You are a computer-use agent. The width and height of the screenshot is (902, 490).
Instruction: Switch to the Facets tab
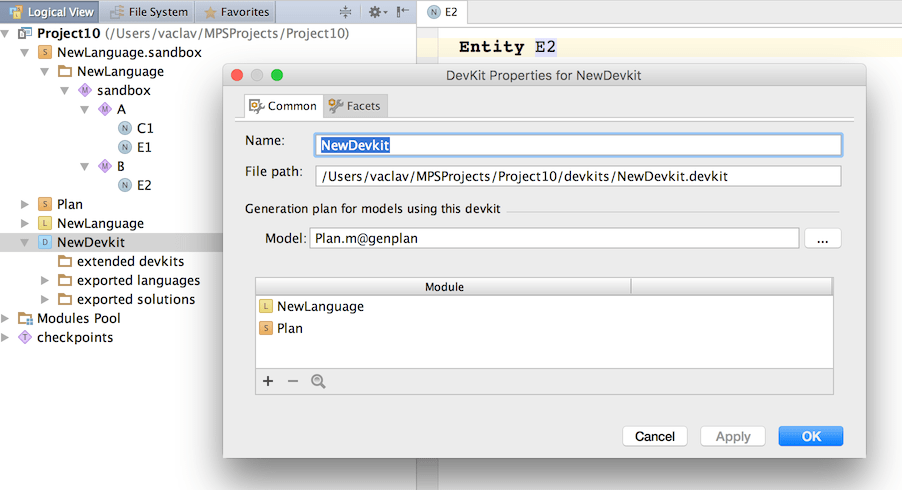point(355,106)
